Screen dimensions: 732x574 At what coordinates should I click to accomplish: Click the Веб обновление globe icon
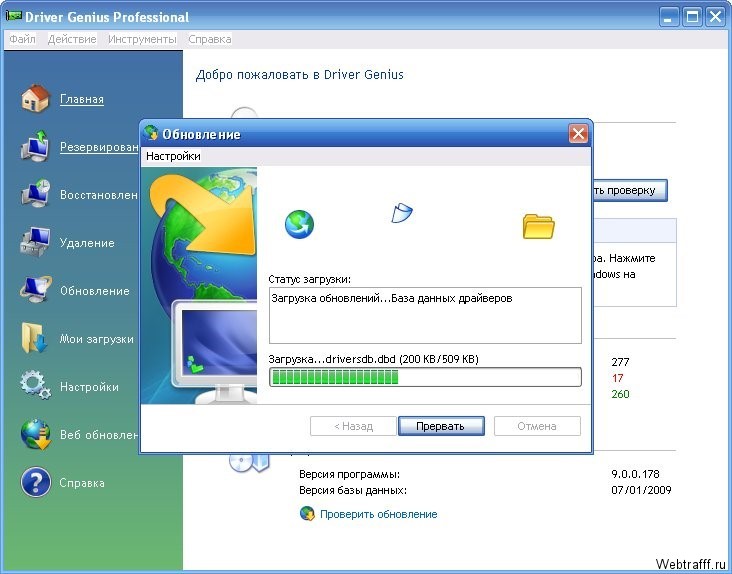click(35, 434)
